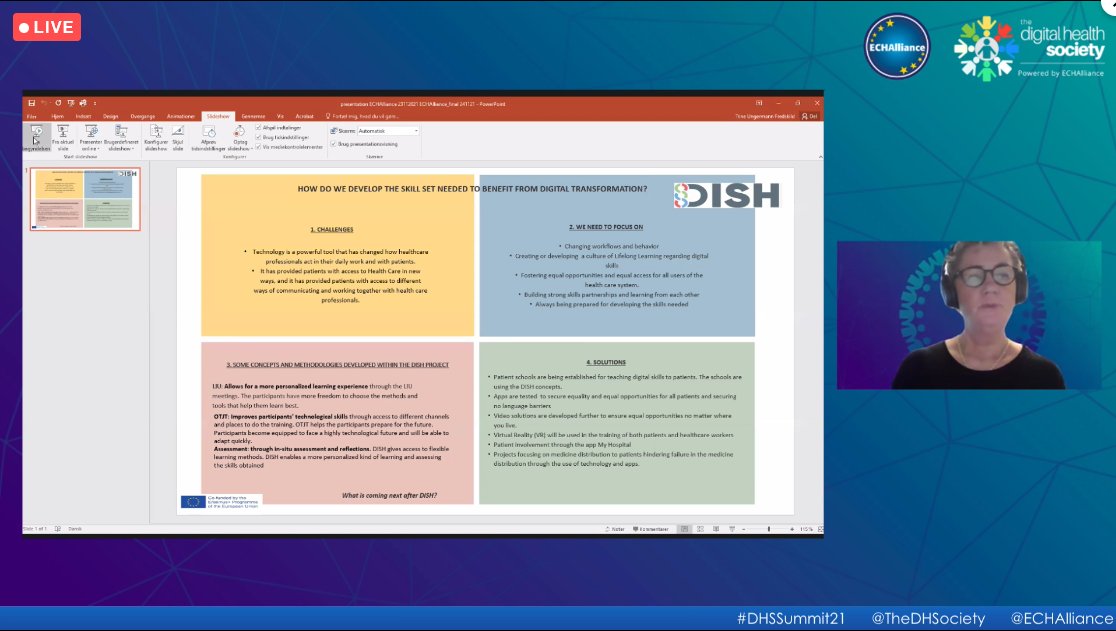1116x631 pixels.
Task: Switch to Slide Sorter view icon
Action: [700, 529]
